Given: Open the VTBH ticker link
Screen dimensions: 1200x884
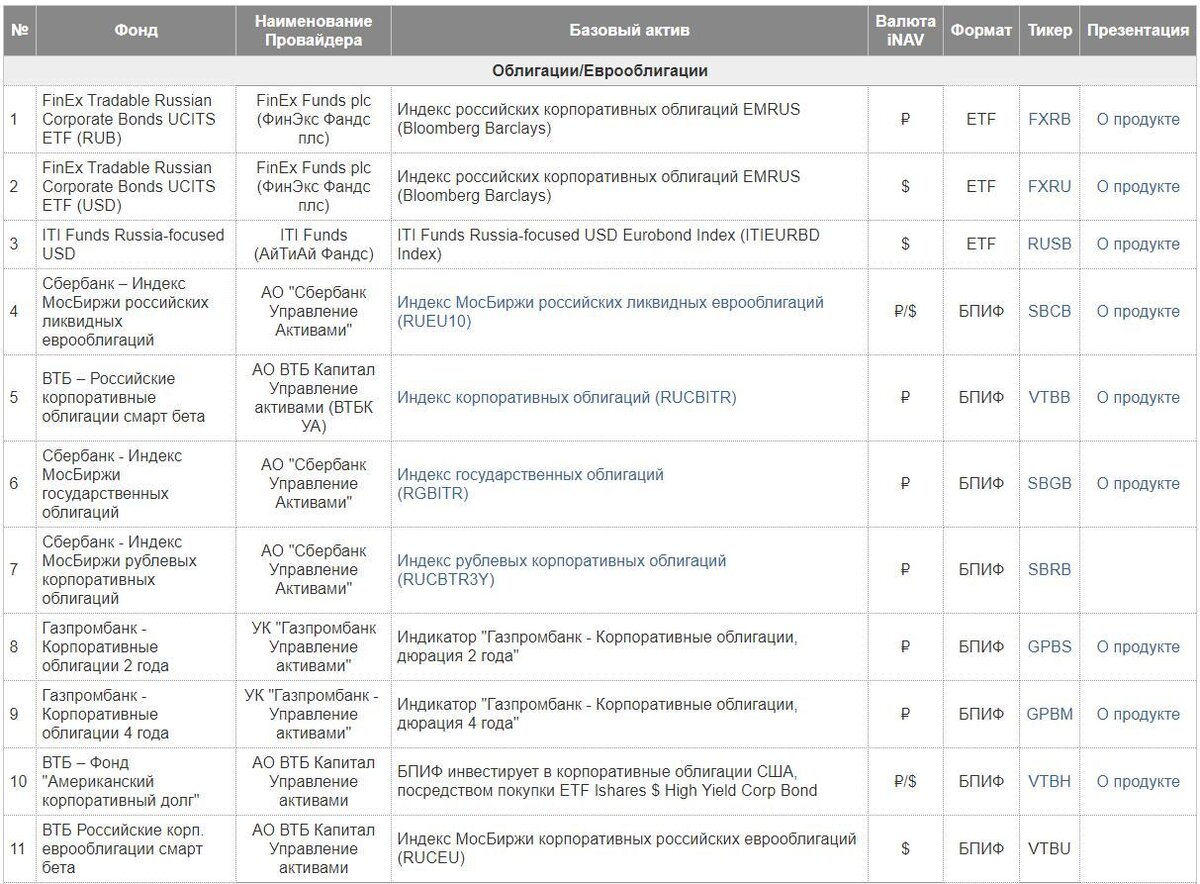Looking at the screenshot, I should click(1049, 781).
